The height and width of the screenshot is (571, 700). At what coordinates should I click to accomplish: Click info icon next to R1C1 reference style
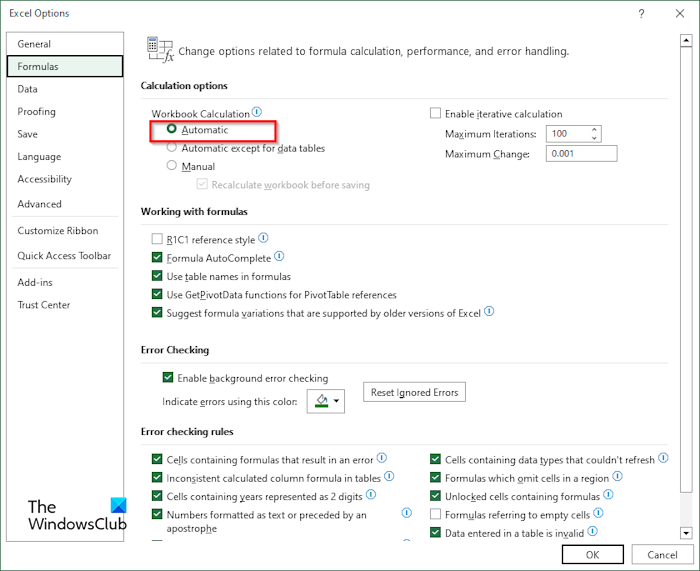(x=263, y=239)
